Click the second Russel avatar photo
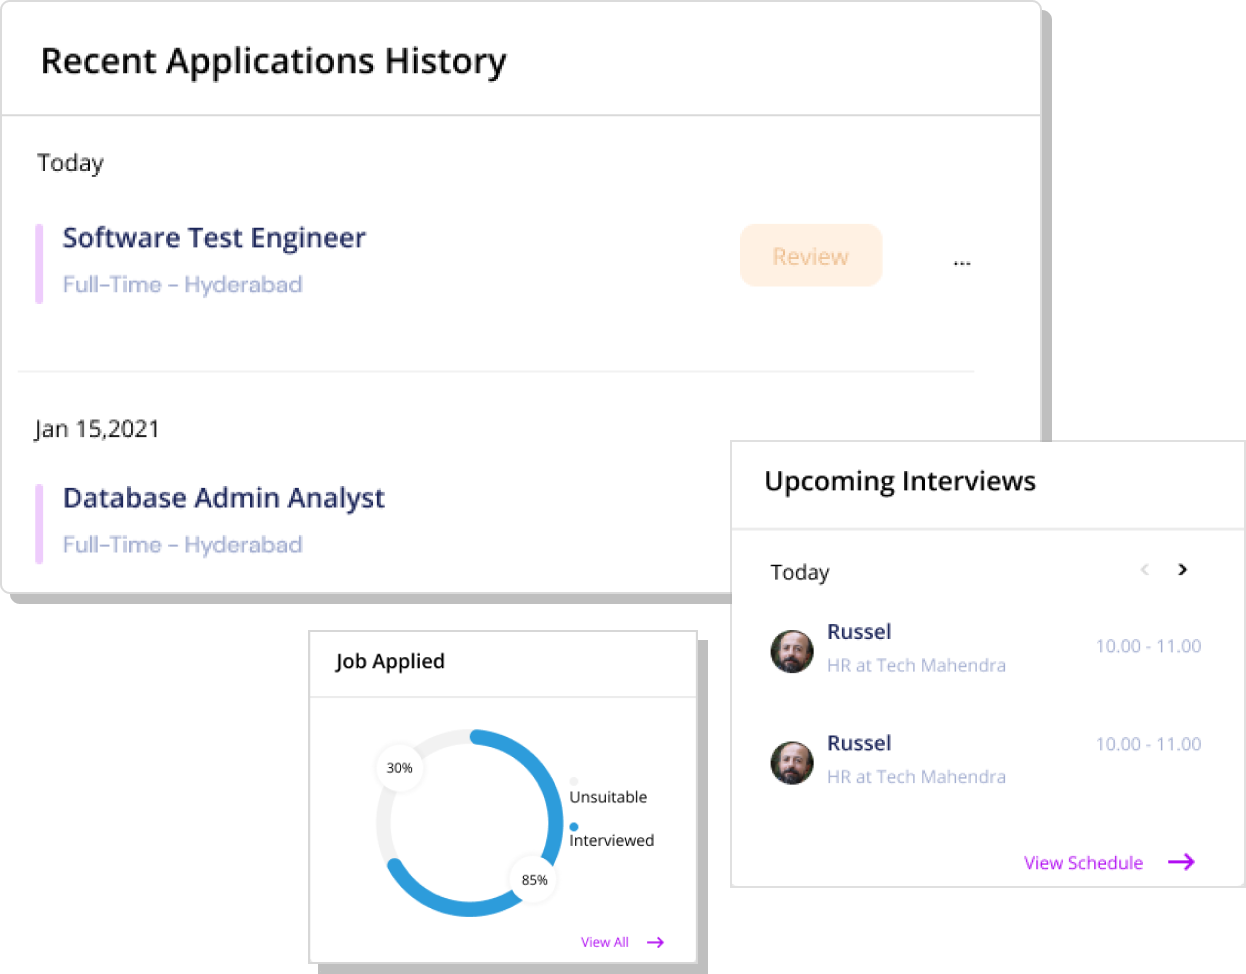1246x974 pixels. pyautogui.click(x=792, y=762)
